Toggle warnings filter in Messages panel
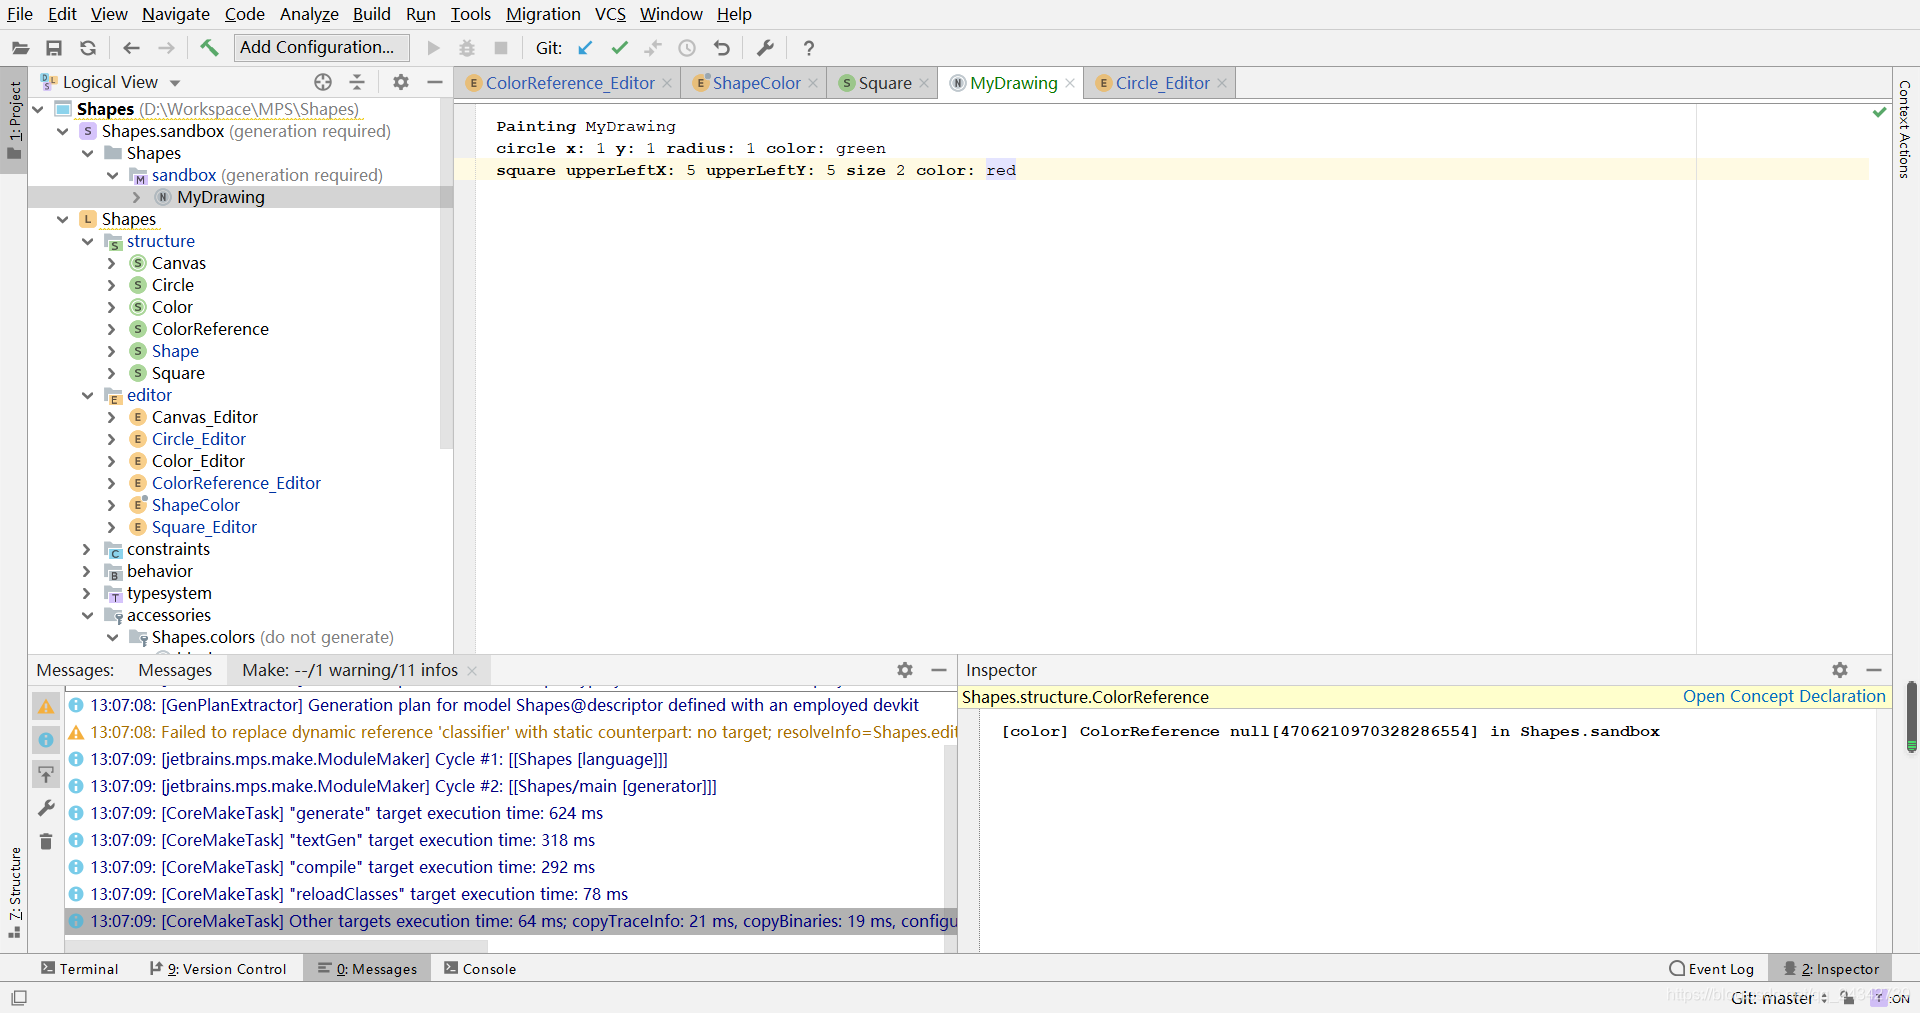 click(46, 706)
